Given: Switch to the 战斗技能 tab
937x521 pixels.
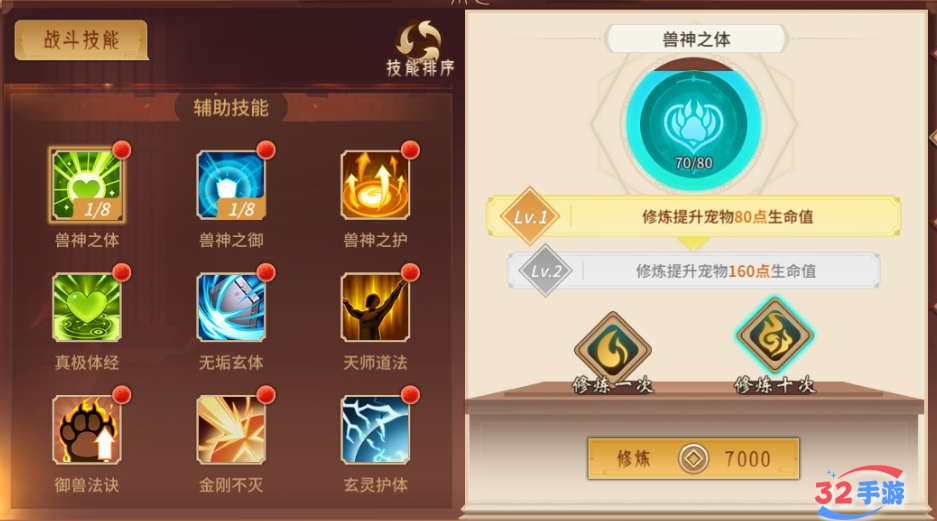Looking at the screenshot, I should (x=81, y=39).
